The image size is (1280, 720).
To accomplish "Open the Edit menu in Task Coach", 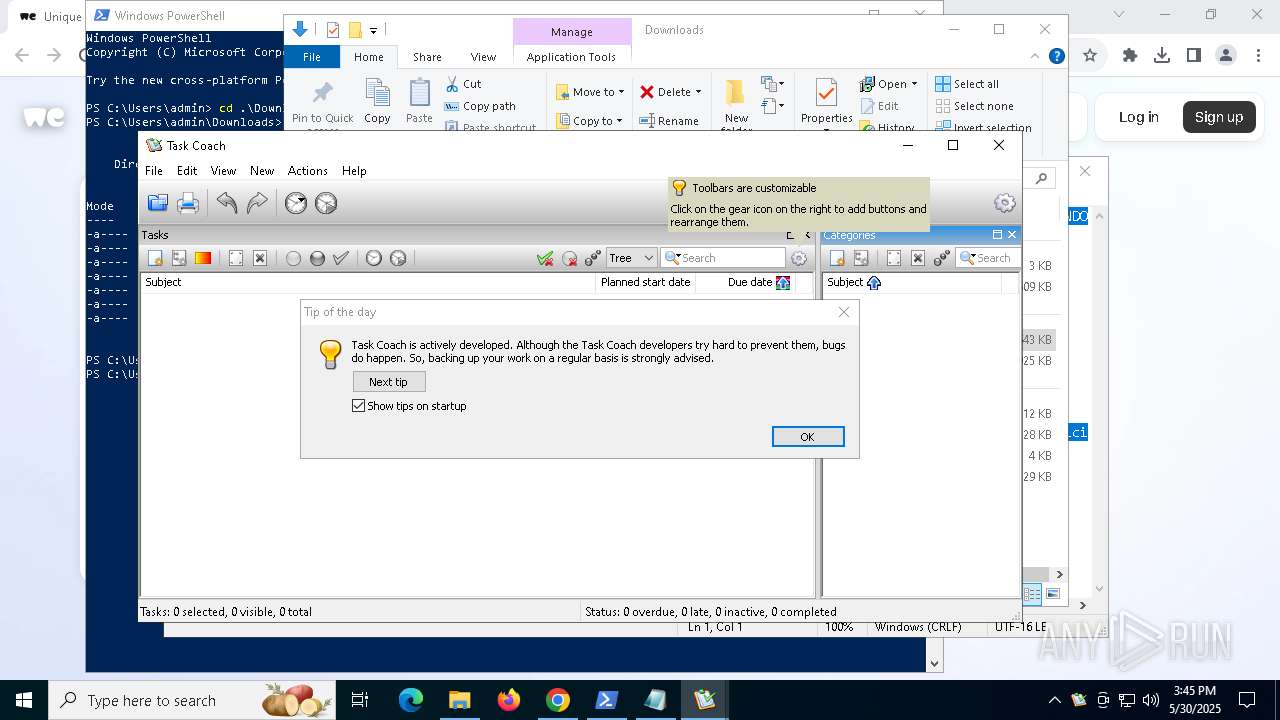I will (x=187, y=171).
